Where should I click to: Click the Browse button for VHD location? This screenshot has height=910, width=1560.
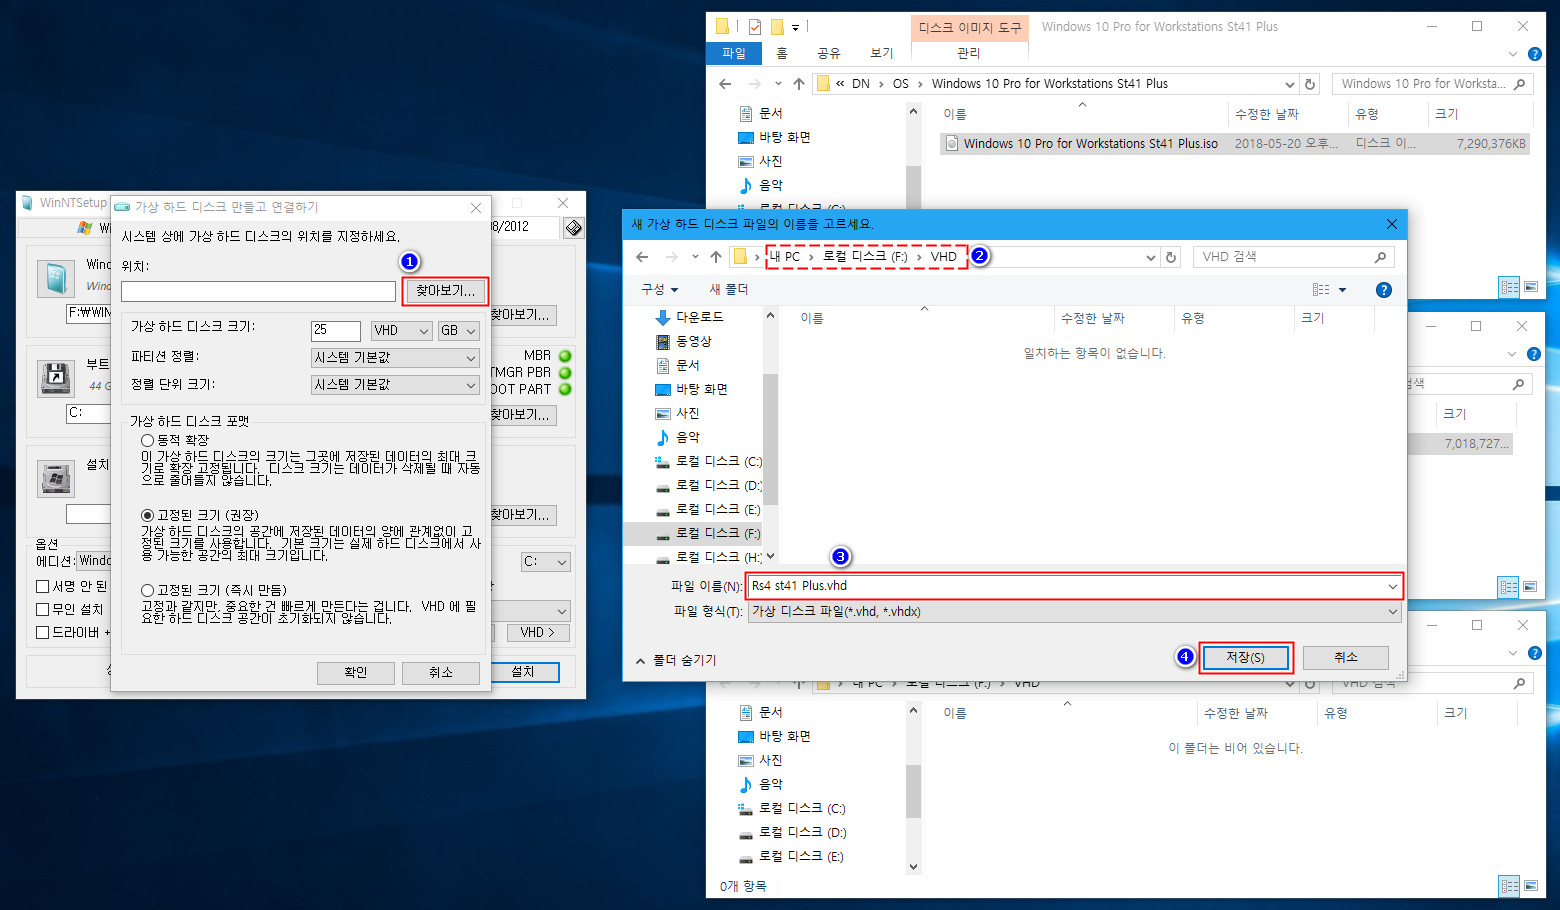(445, 291)
